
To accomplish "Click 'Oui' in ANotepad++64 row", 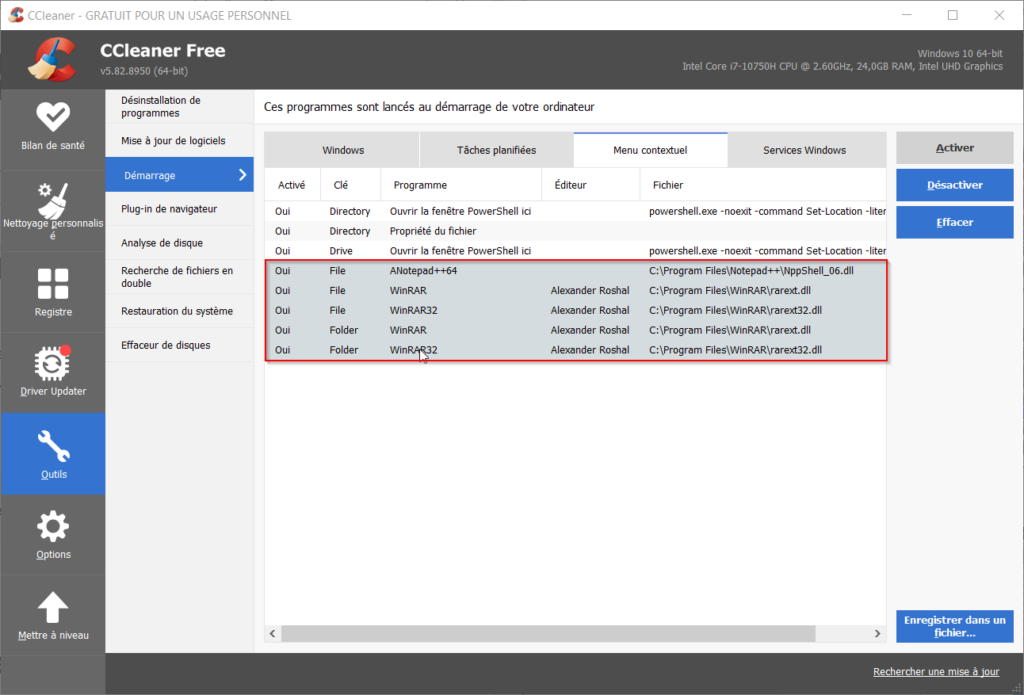I will tap(283, 270).
